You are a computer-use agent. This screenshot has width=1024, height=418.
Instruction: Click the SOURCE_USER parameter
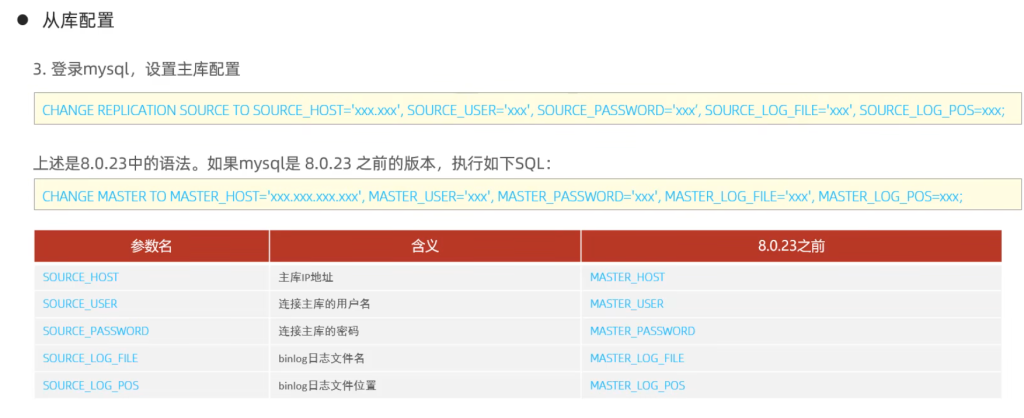(80, 304)
